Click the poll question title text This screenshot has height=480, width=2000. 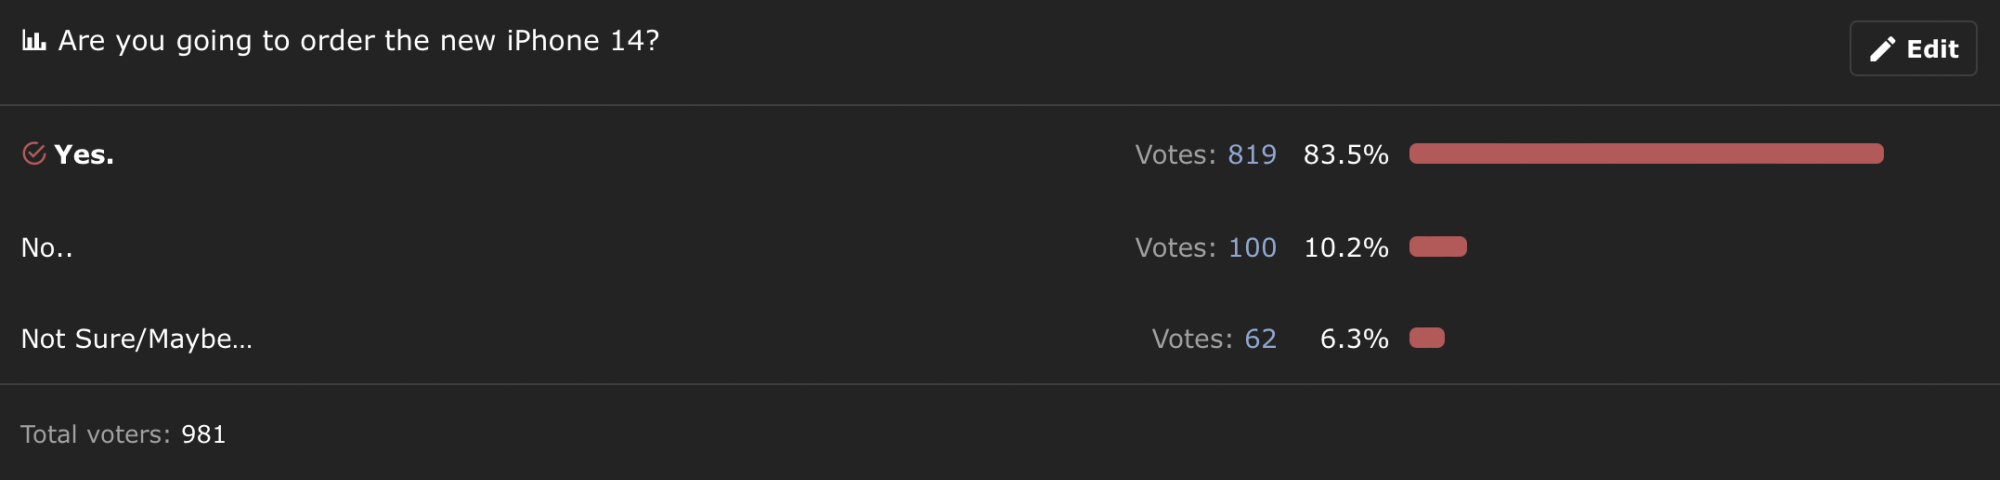click(359, 41)
